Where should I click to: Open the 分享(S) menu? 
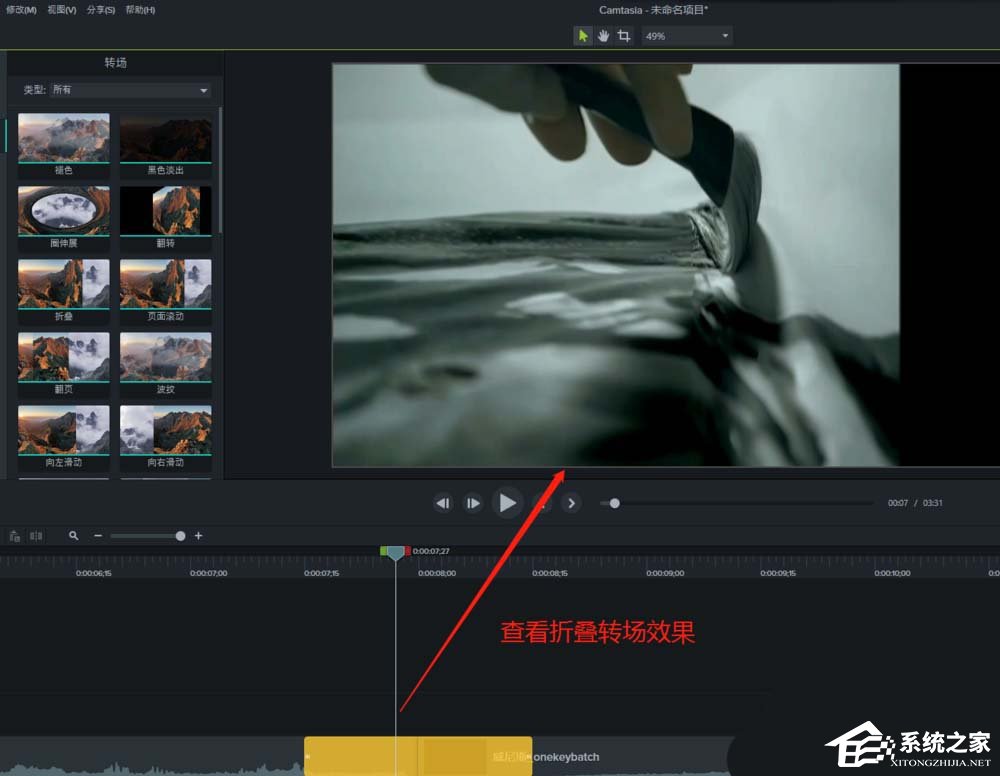coord(98,10)
